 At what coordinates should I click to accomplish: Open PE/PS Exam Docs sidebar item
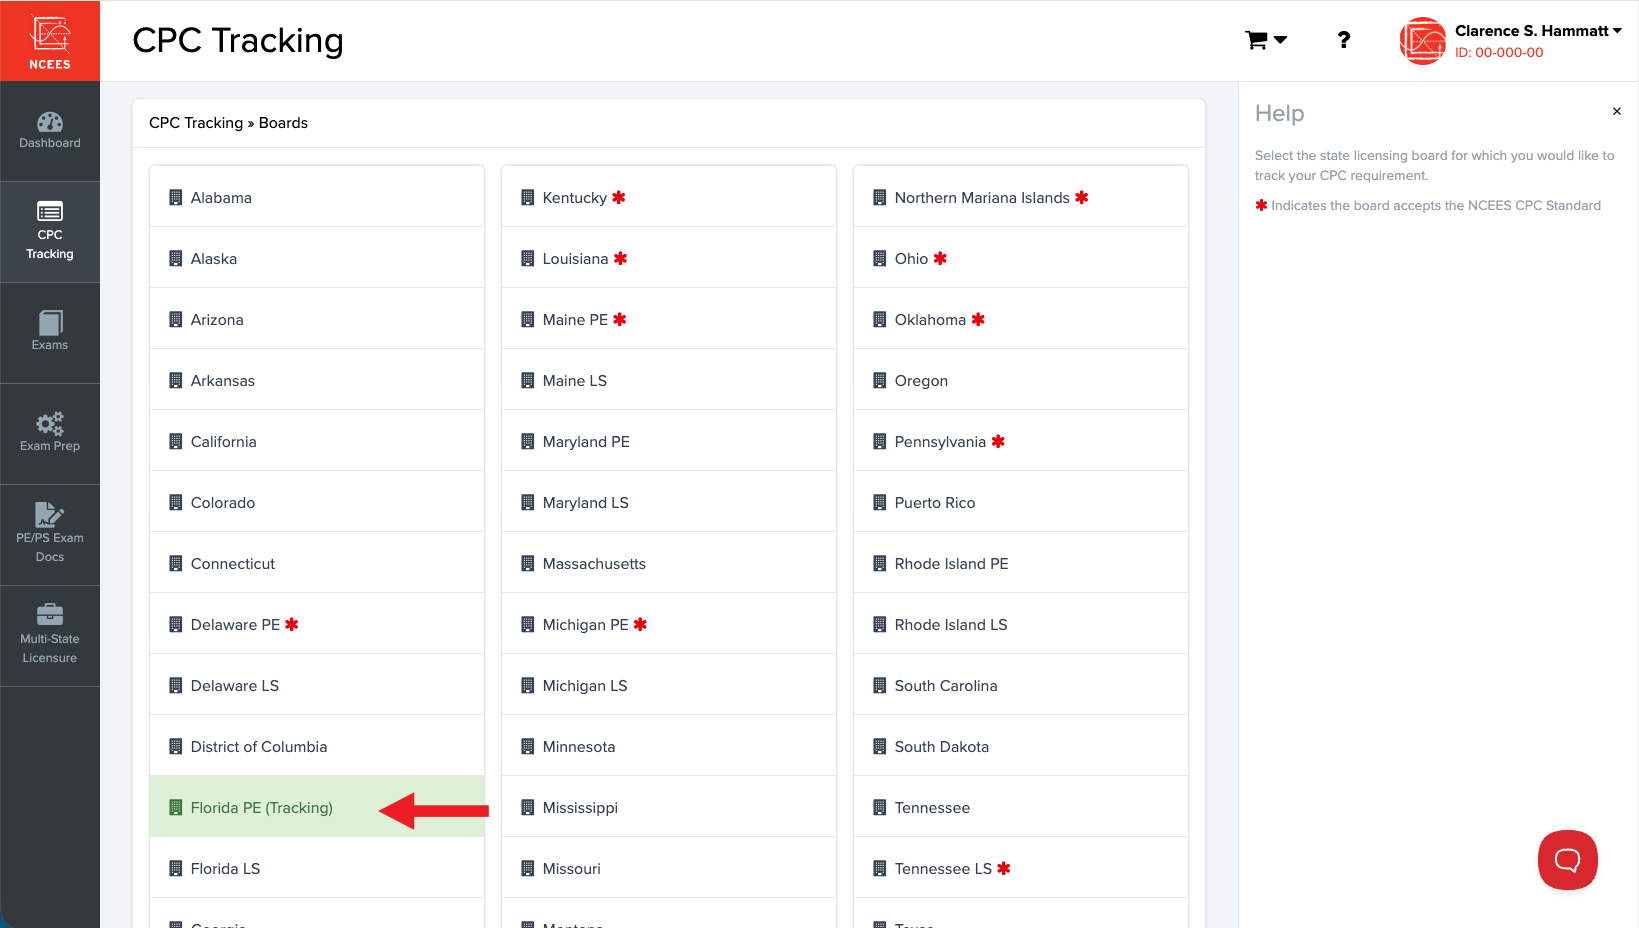click(50, 535)
